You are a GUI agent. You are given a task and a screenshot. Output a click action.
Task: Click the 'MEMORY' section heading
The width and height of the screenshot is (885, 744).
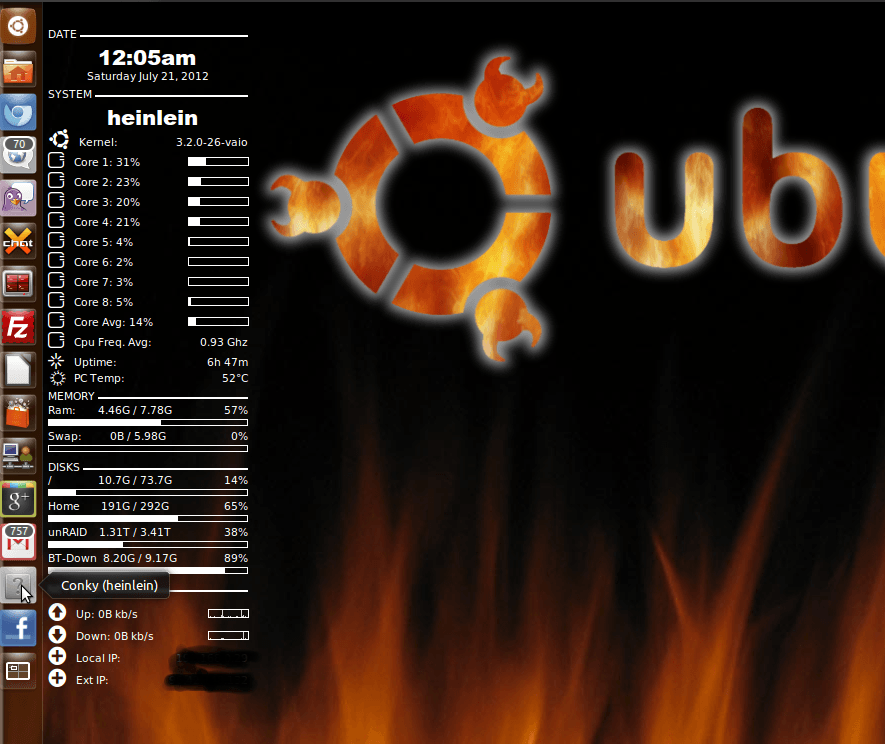tap(71, 396)
